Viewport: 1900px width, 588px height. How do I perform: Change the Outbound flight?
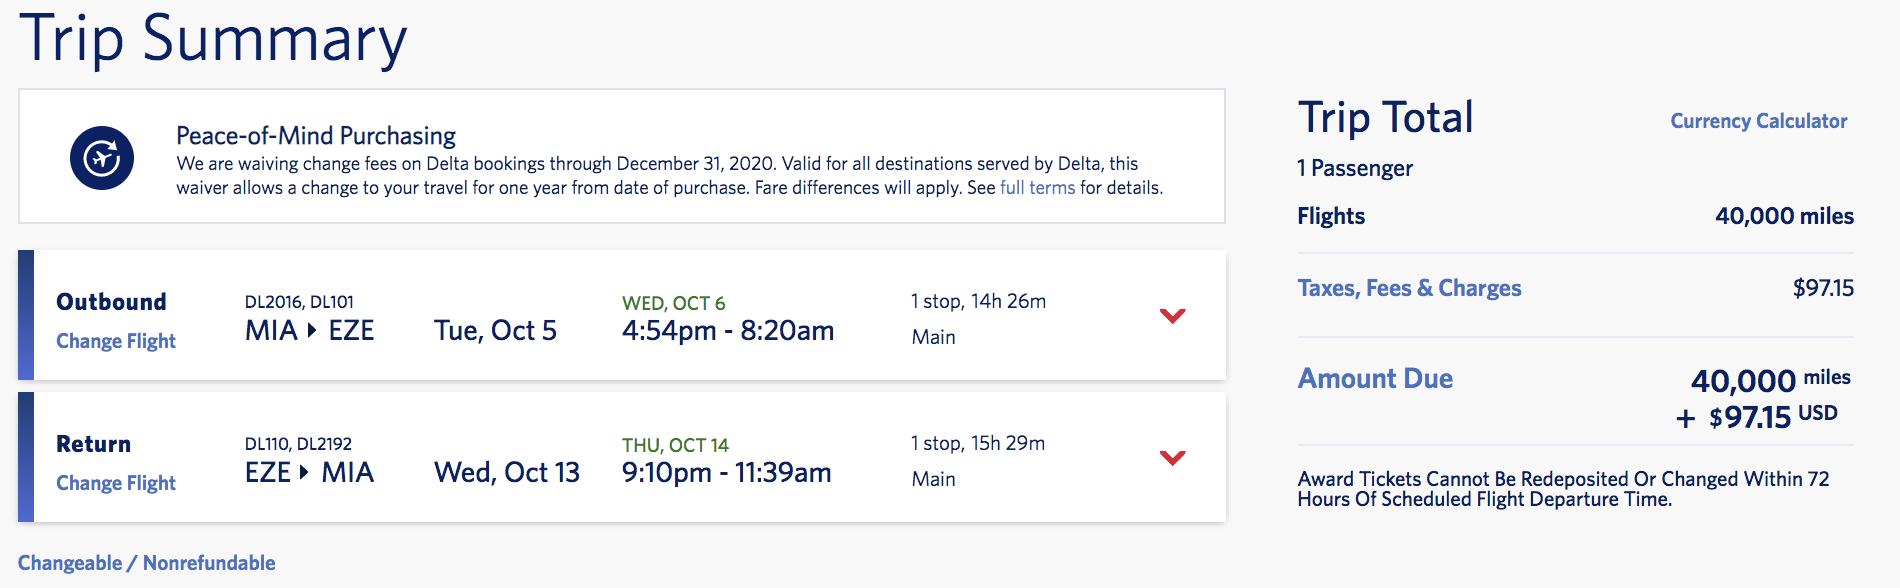[x=116, y=341]
